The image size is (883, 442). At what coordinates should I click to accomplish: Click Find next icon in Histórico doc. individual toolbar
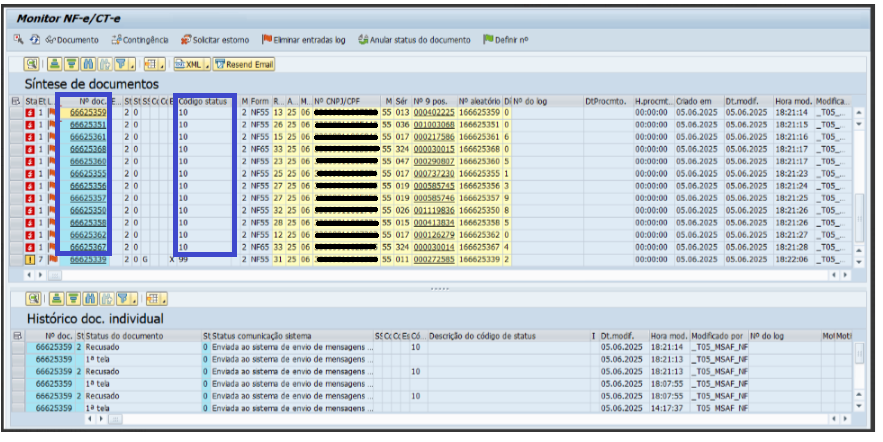click(x=106, y=298)
